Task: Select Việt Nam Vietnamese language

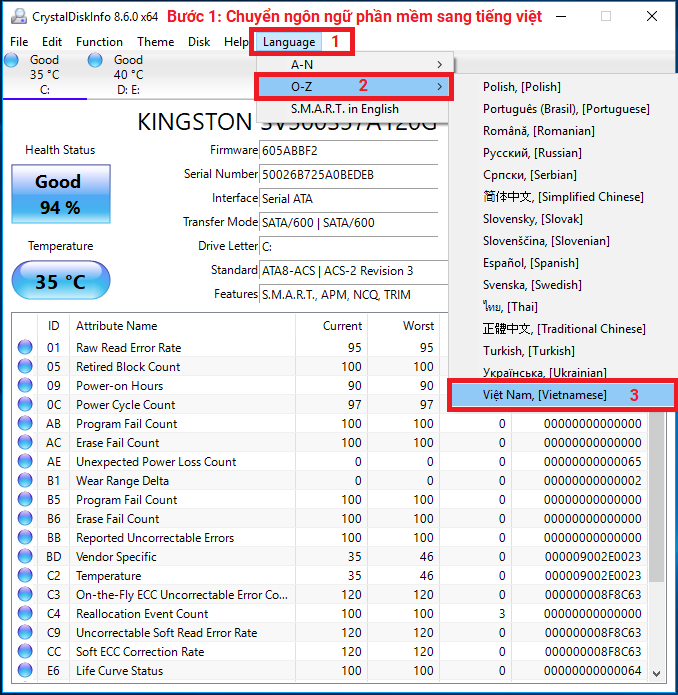Action: pos(561,394)
